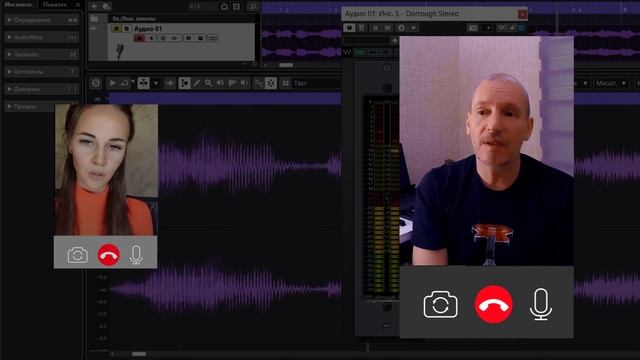Click the plugin preset name field
The width and height of the screenshot is (640, 360).
coord(367,40)
